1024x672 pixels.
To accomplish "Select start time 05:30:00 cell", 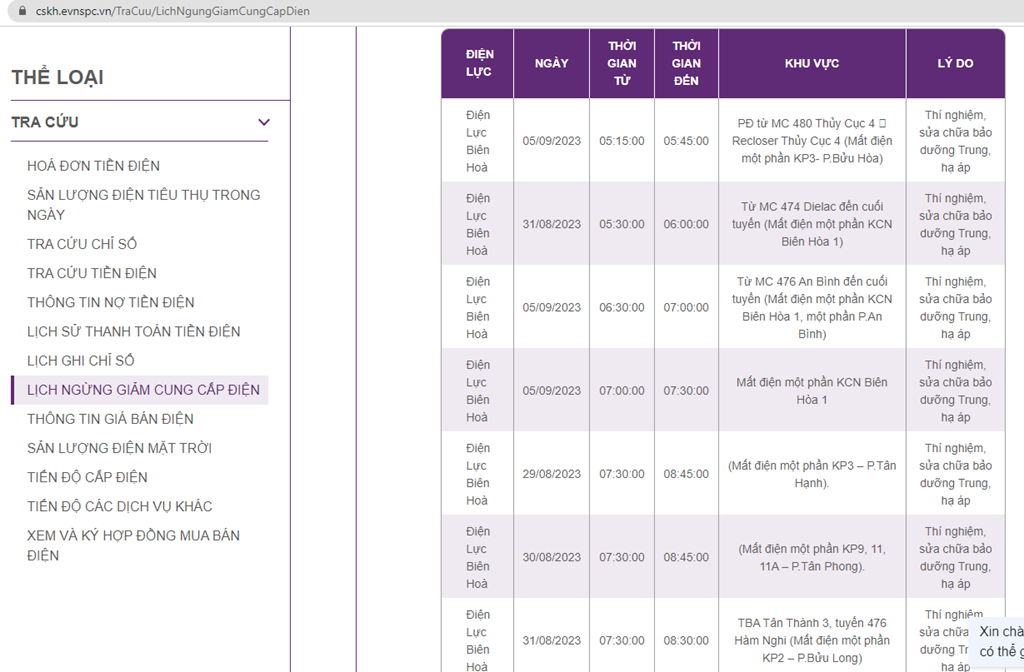I will tap(622, 224).
